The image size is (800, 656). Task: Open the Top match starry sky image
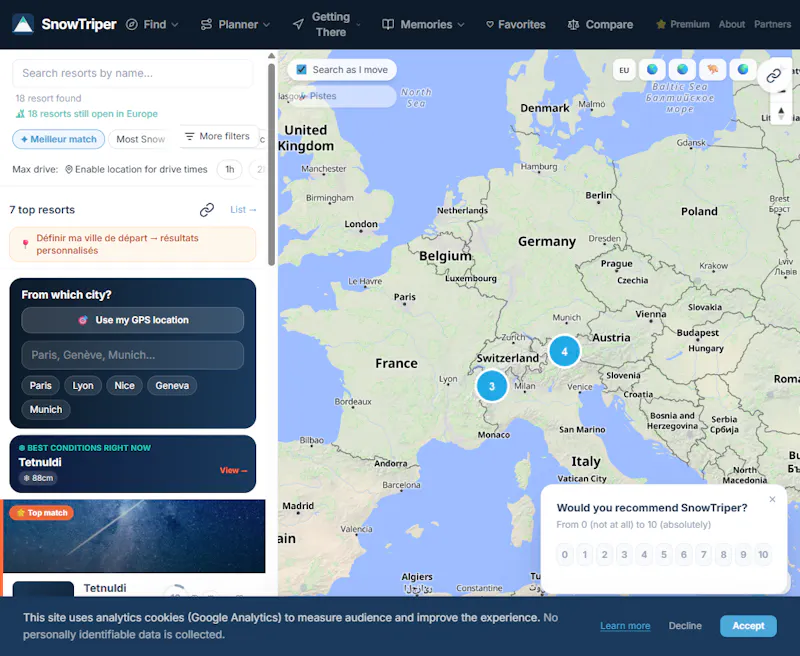click(134, 536)
